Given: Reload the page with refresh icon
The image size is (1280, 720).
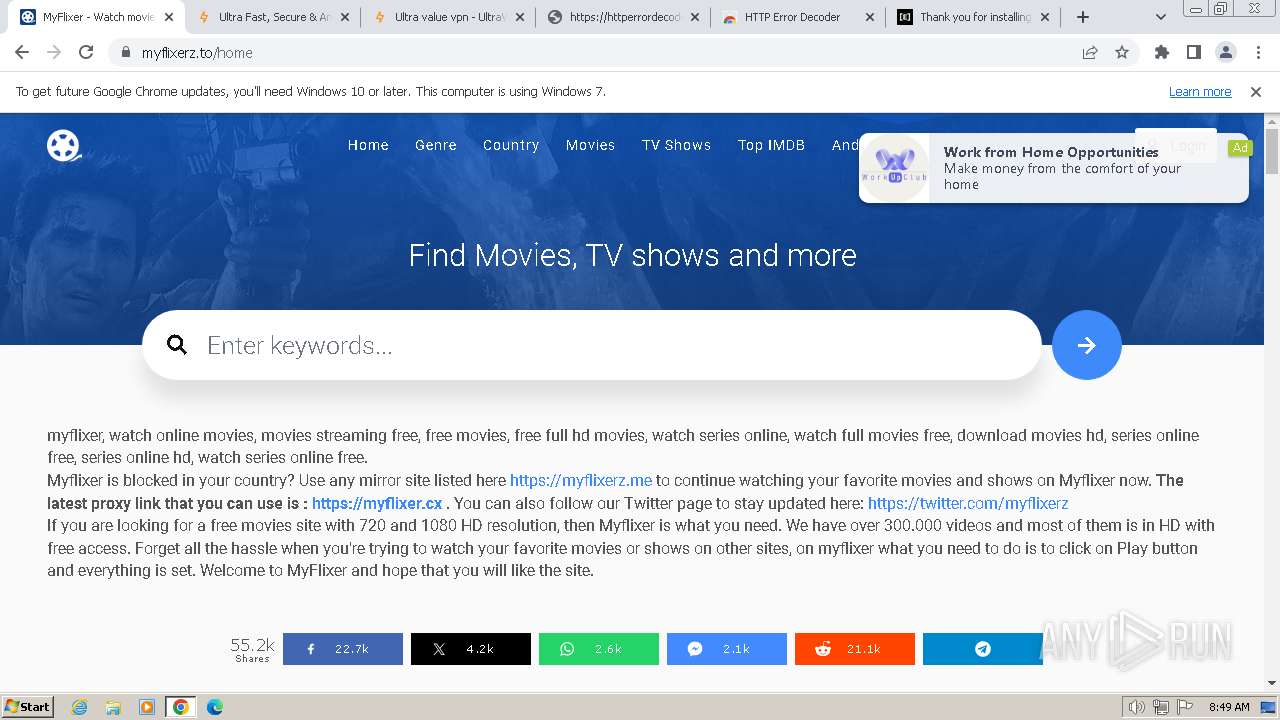Looking at the screenshot, I should pos(86,52).
